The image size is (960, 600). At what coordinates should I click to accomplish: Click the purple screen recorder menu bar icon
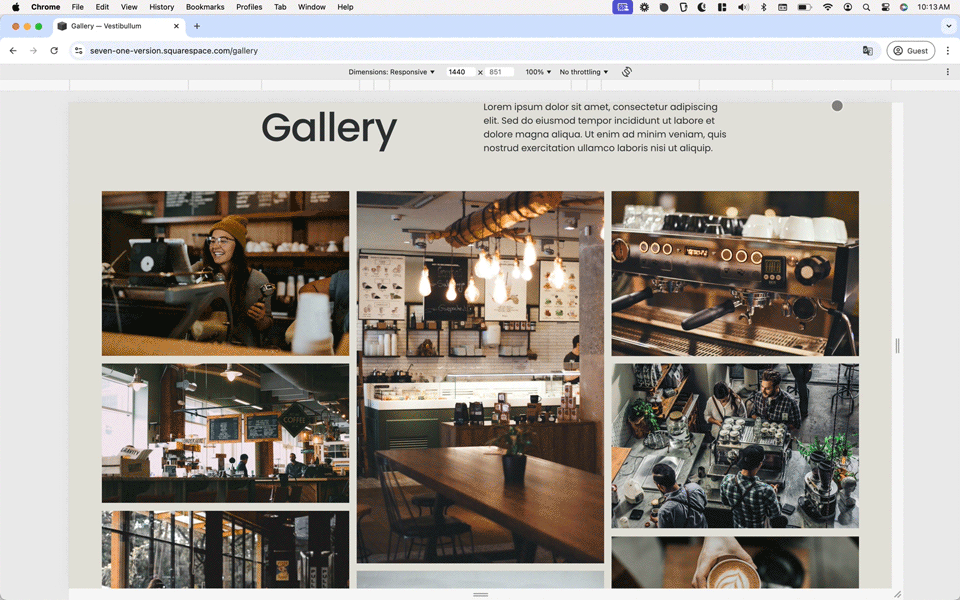622,7
